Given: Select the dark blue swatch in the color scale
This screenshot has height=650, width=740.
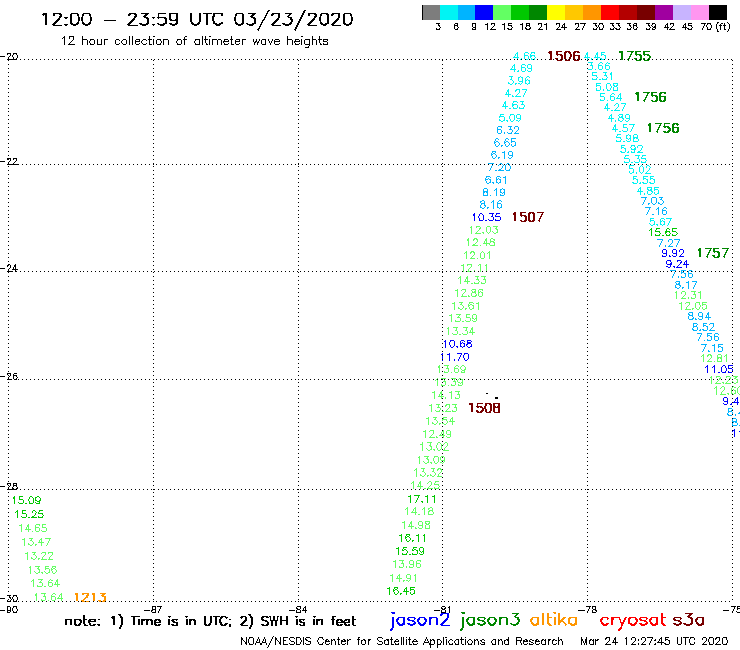Looking at the screenshot, I should (x=484, y=12).
